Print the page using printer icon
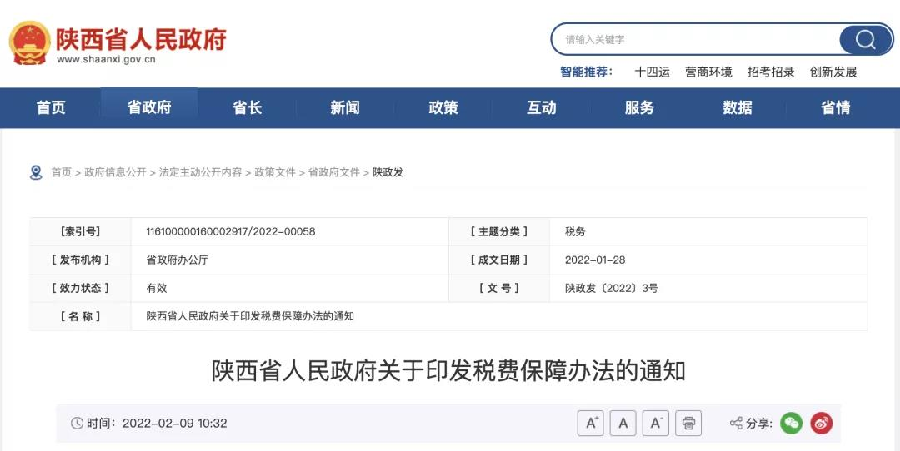 (x=689, y=423)
